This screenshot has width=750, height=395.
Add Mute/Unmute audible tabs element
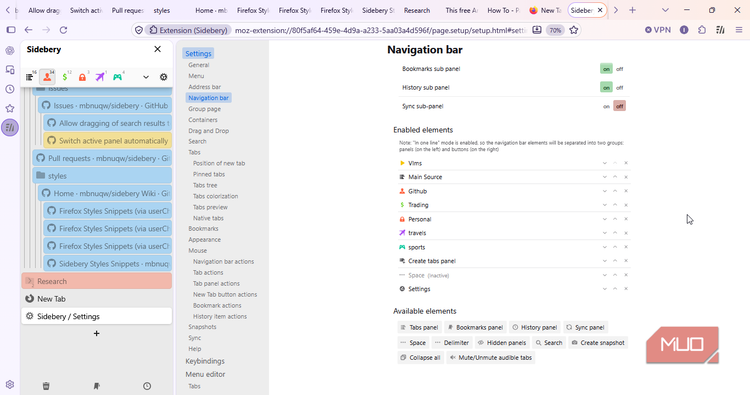[490, 358]
